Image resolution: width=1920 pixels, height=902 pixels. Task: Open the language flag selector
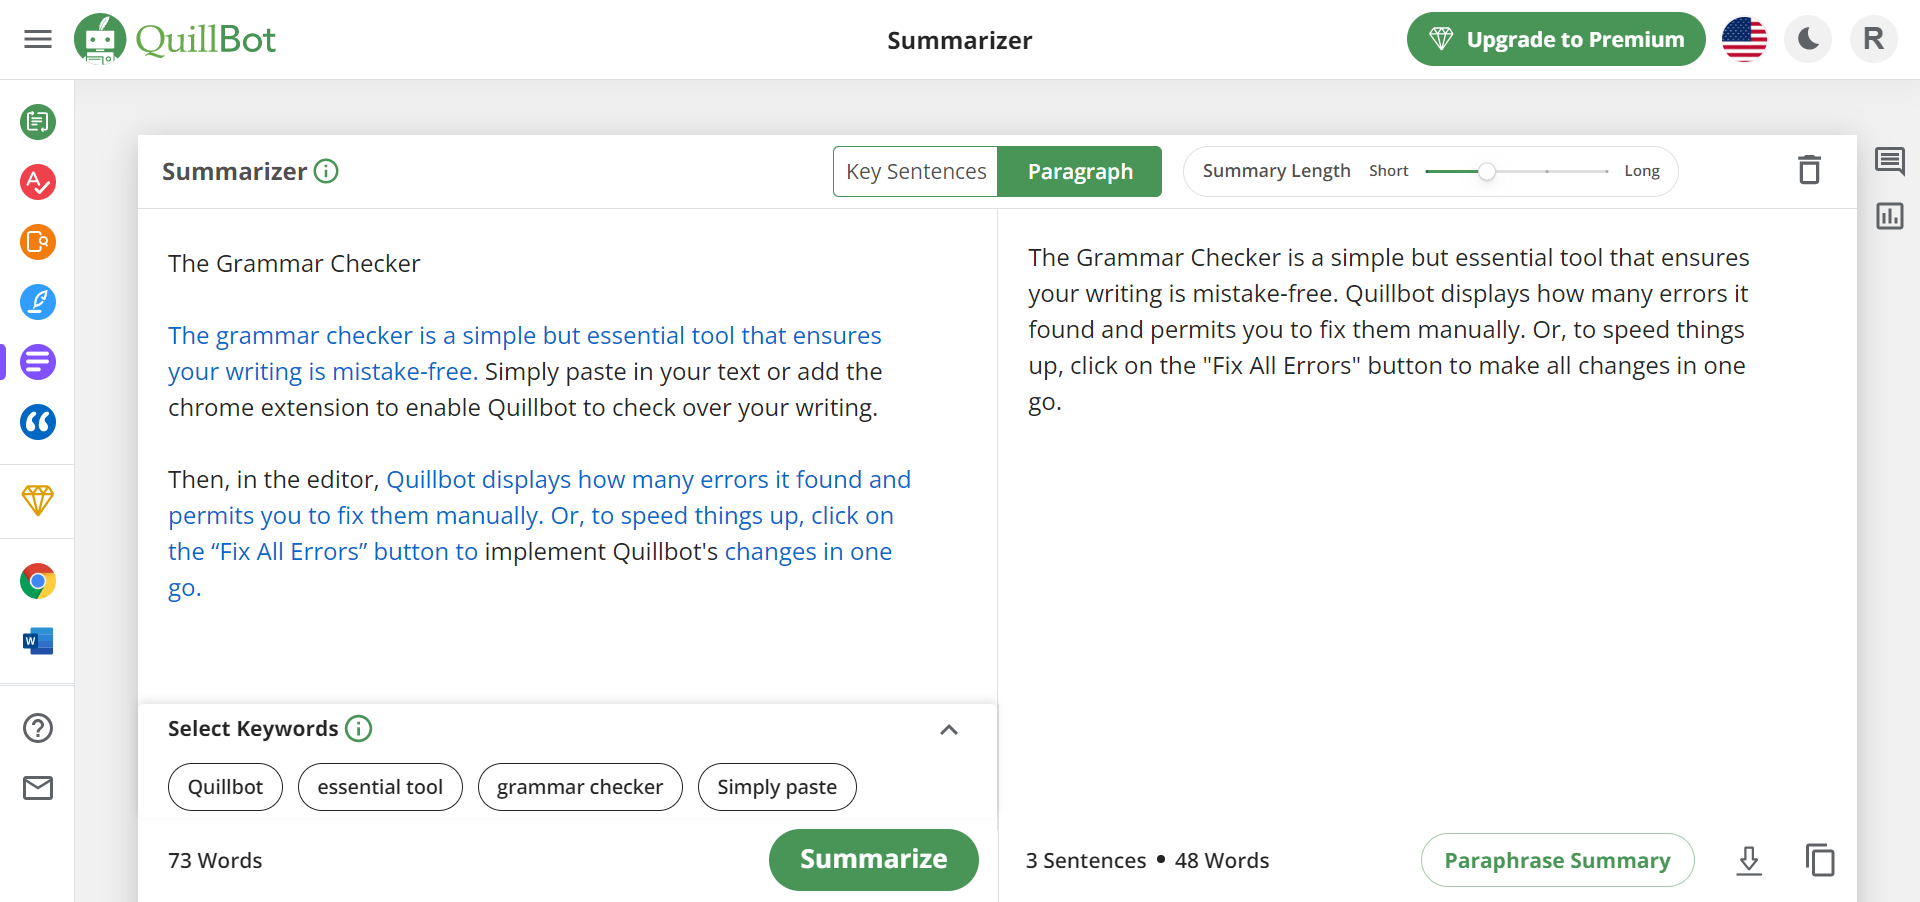click(1744, 40)
